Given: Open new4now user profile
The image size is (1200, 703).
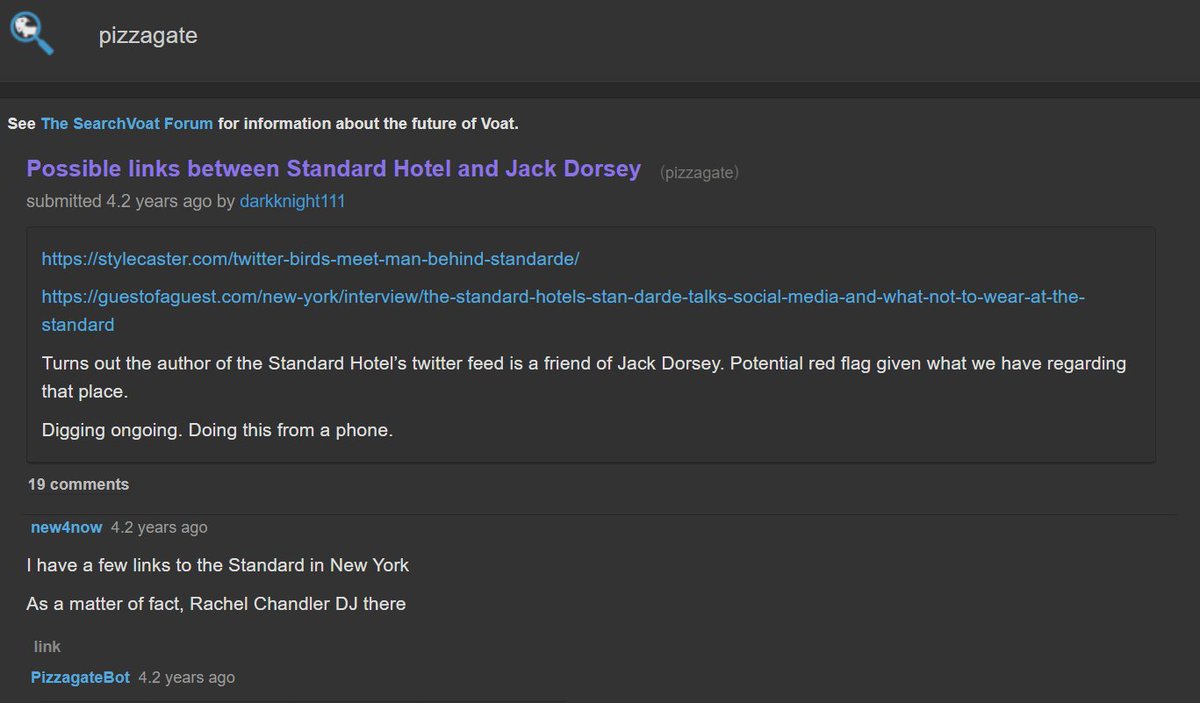Looking at the screenshot, I should (67, 527).
